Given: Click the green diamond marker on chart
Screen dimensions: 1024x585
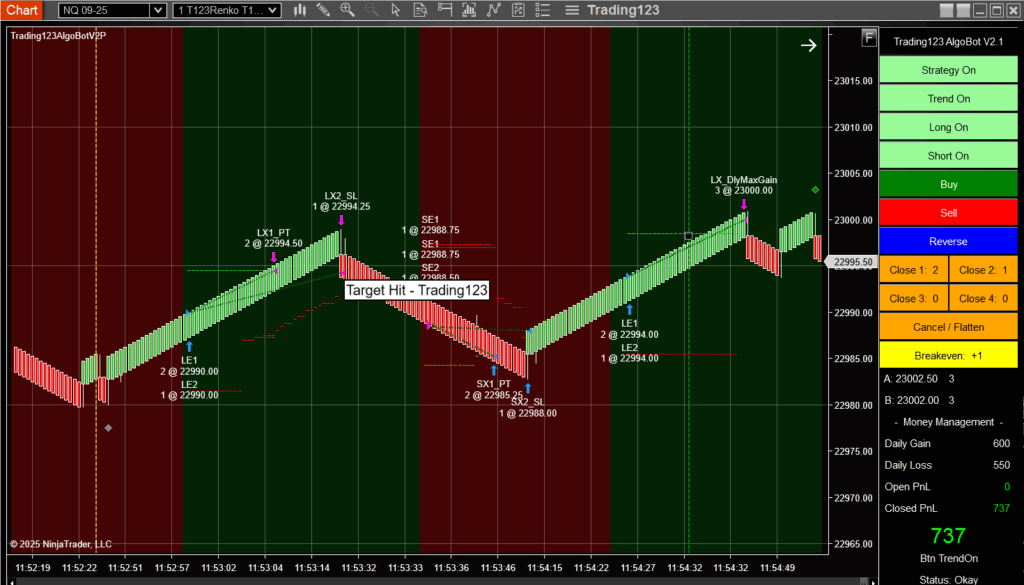Looking at the screenshot, I should coord(815,190).
